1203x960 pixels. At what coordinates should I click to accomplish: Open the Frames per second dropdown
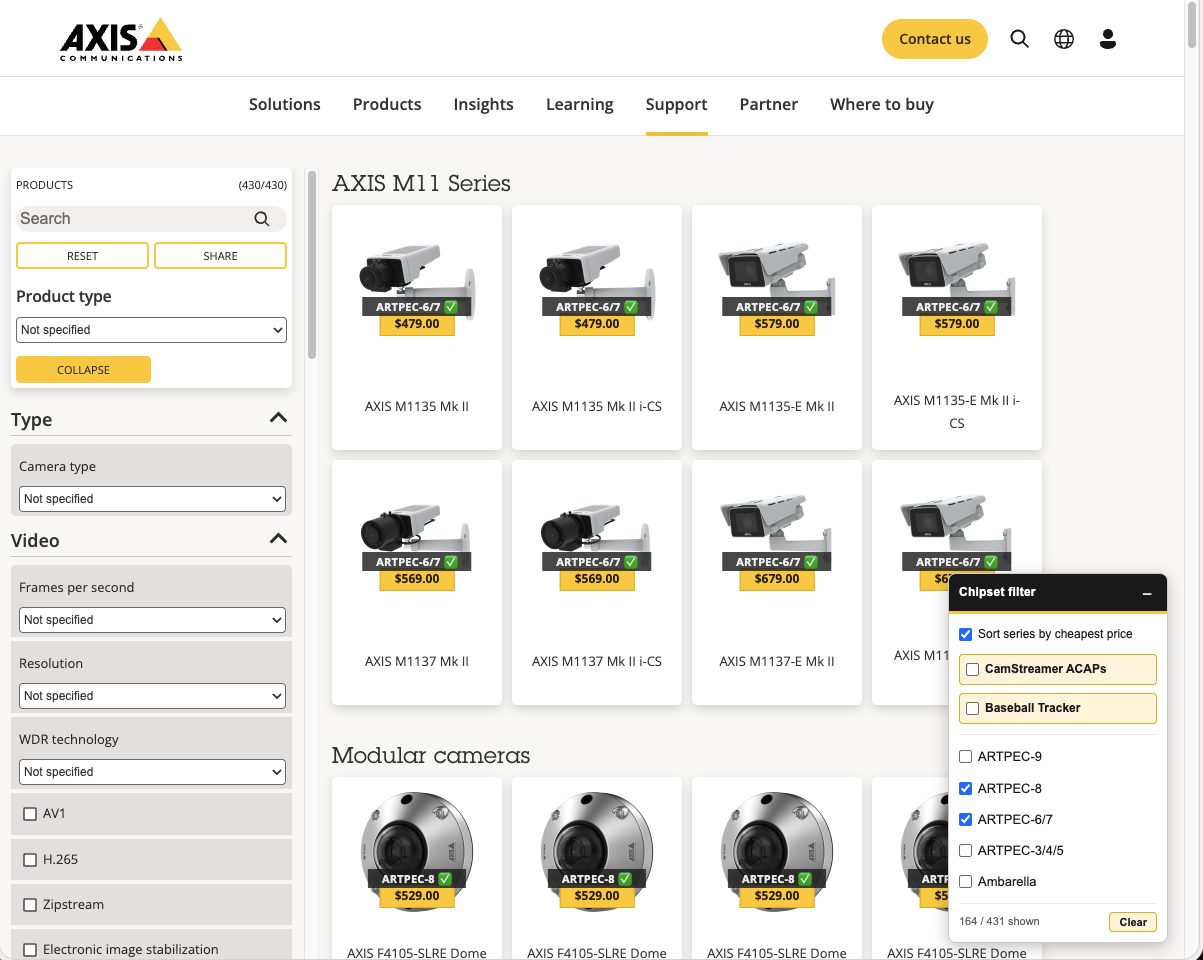click(x=153, y=620)
